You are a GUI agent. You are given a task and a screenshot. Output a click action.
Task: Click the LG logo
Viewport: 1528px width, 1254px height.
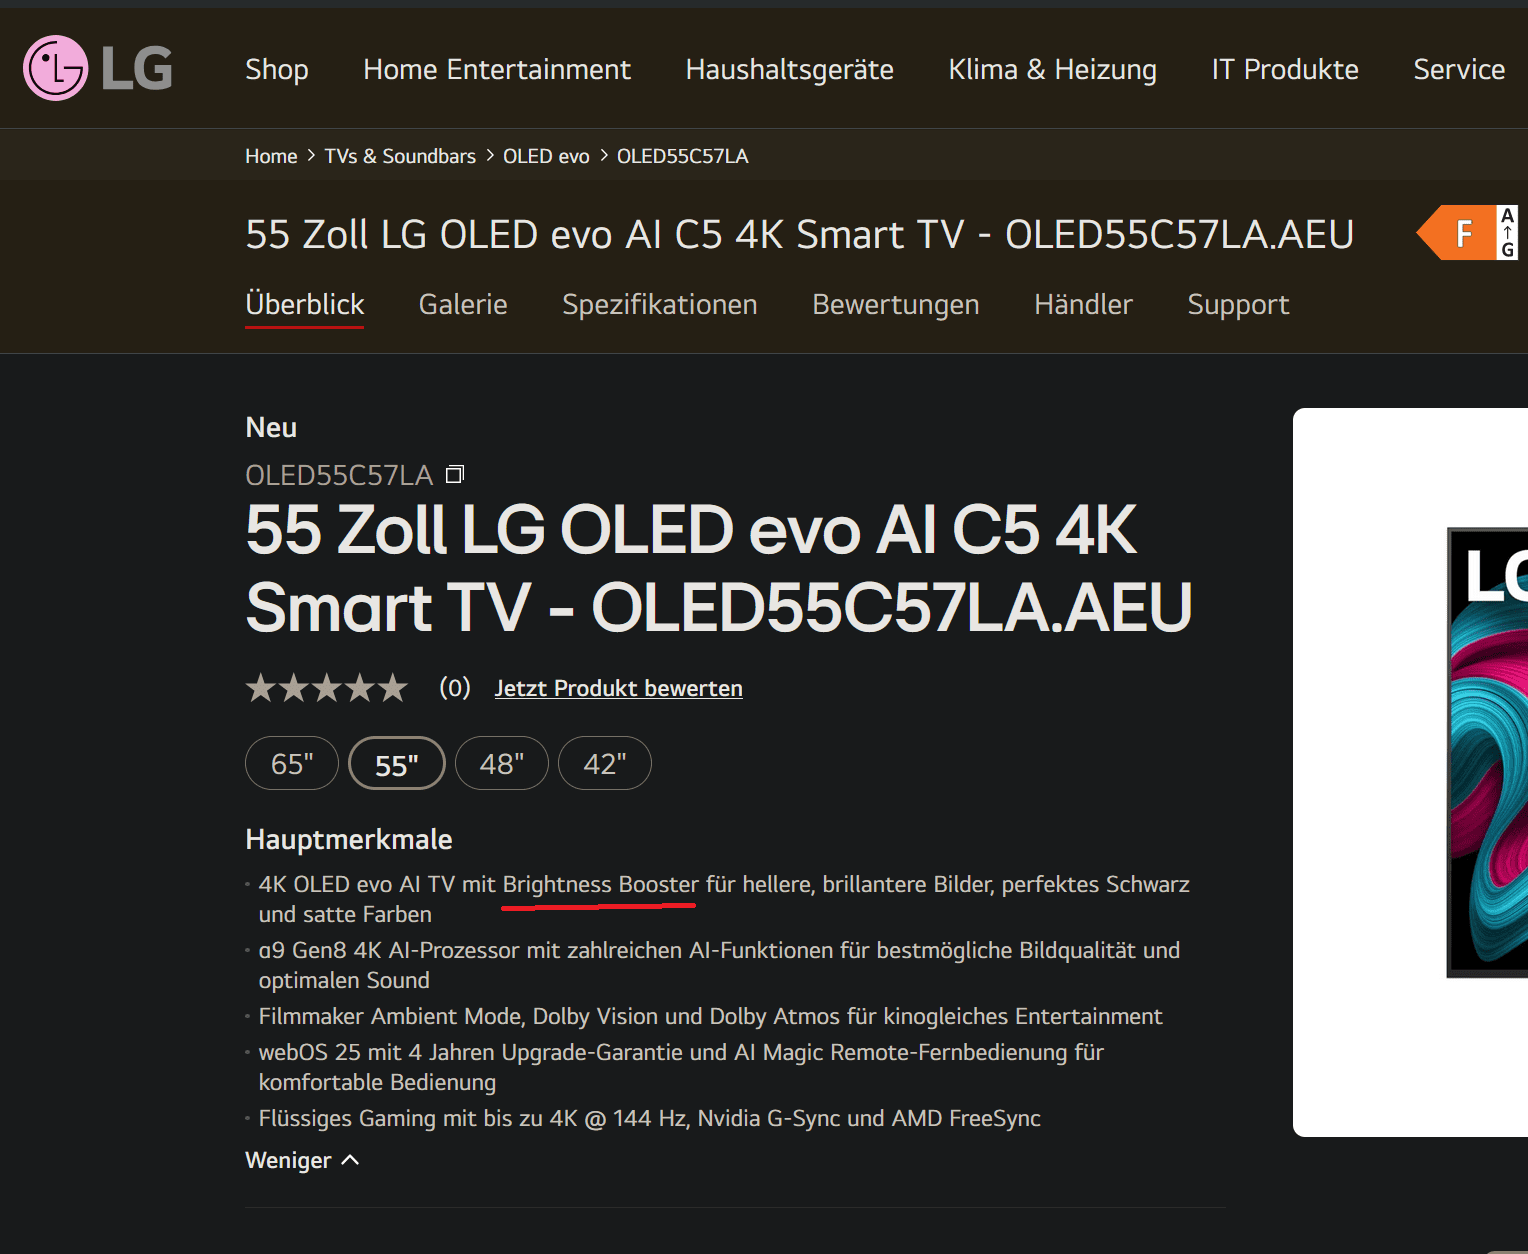click(x=98, y=68)
